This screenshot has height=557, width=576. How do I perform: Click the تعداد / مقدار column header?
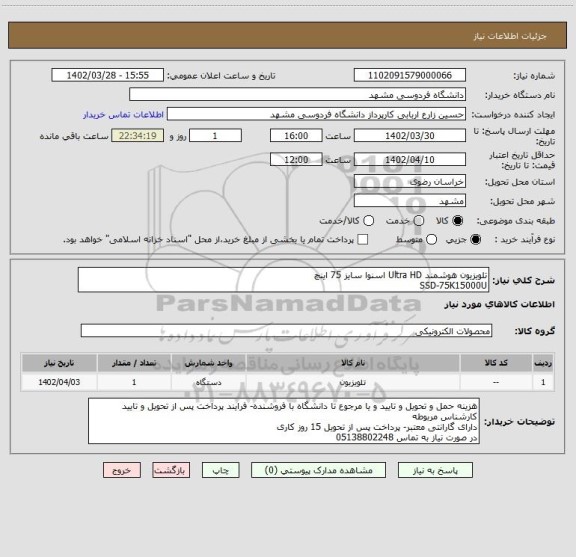134,363
